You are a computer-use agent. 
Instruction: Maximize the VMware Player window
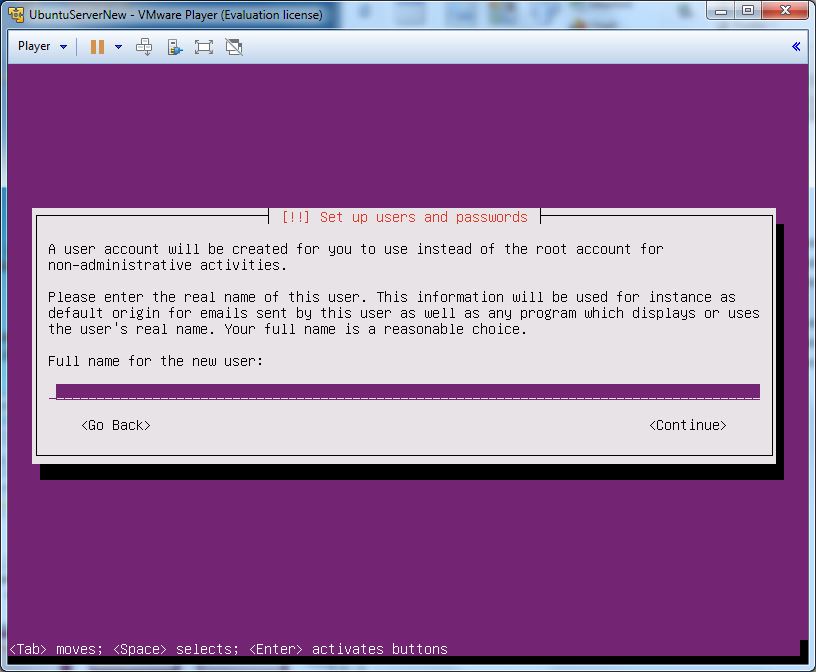[748, 11]
